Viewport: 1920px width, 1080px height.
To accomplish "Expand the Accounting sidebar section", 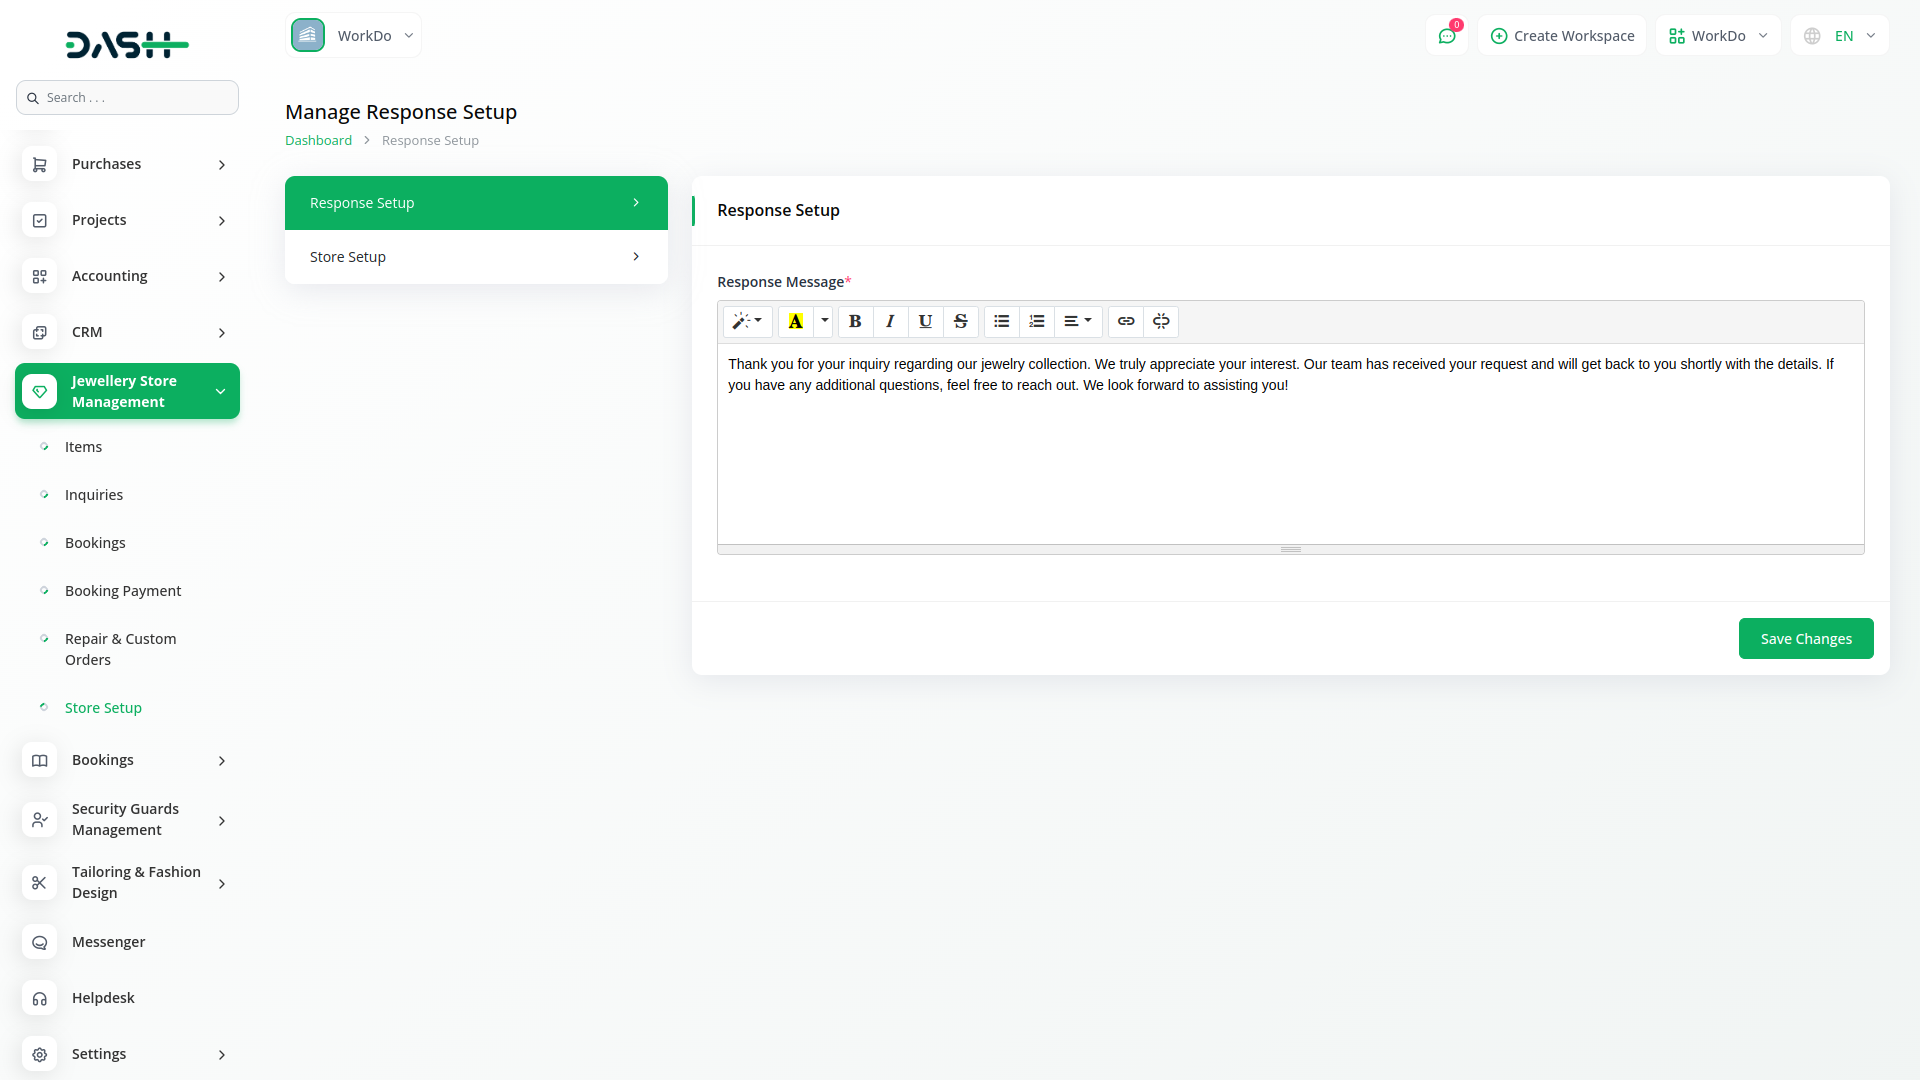I will point(127,276).
